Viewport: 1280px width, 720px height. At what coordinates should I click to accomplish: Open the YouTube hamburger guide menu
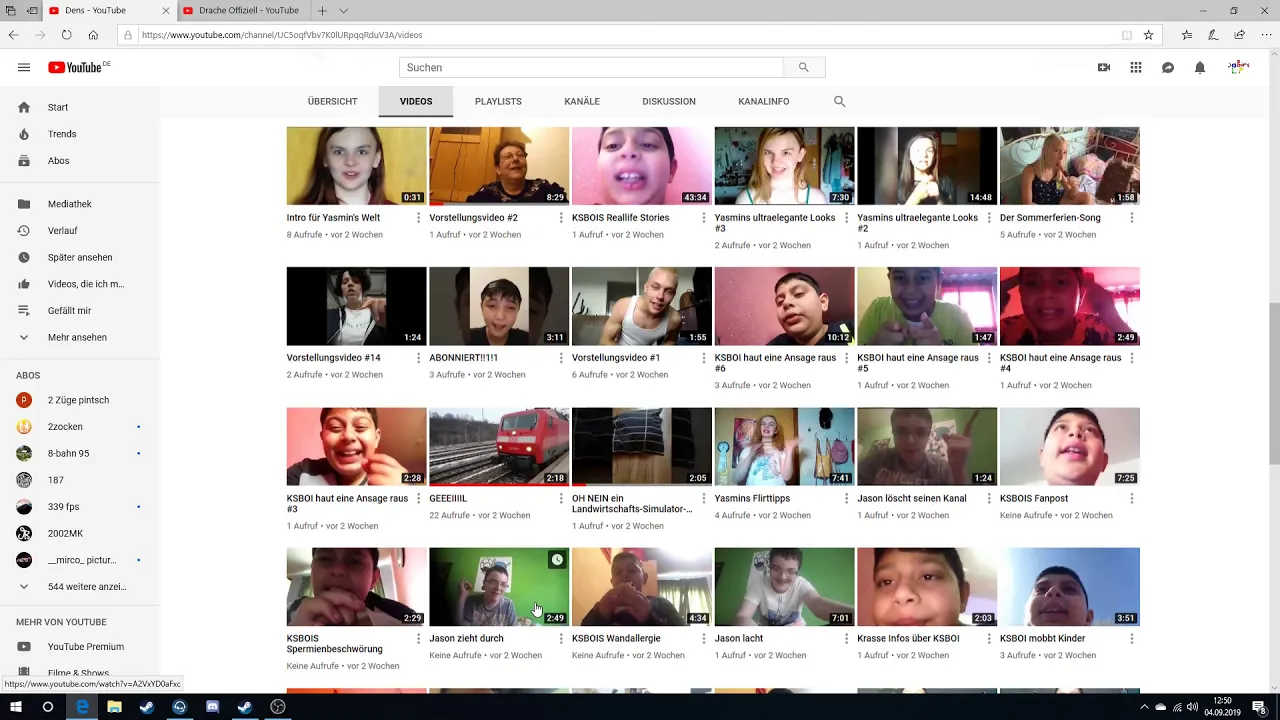pos(24,67)
